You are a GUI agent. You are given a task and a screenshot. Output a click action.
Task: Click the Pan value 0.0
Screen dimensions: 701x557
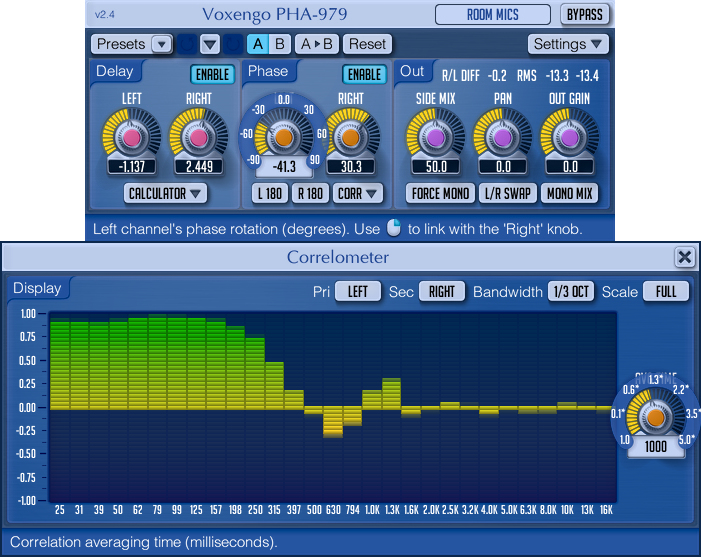pyautogui.click(x=503, y=167)
